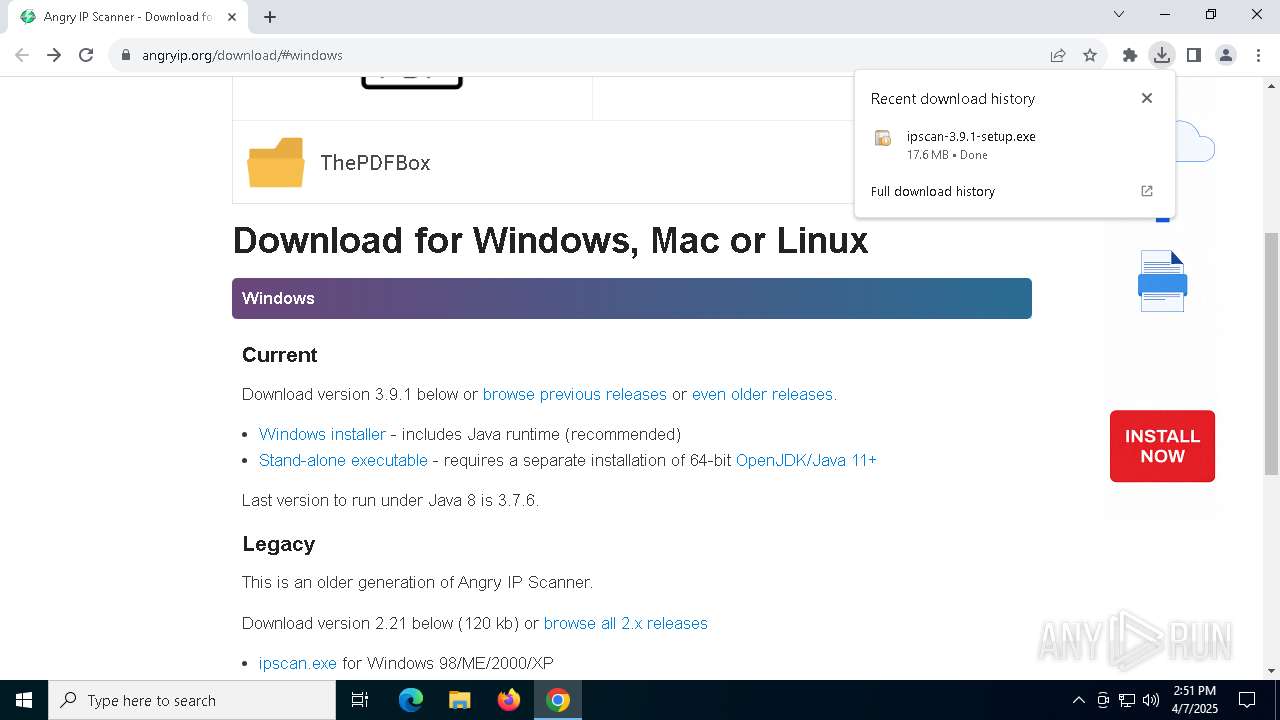Download the Windows installer
The image size is (1280, 720).
point(322,434)
